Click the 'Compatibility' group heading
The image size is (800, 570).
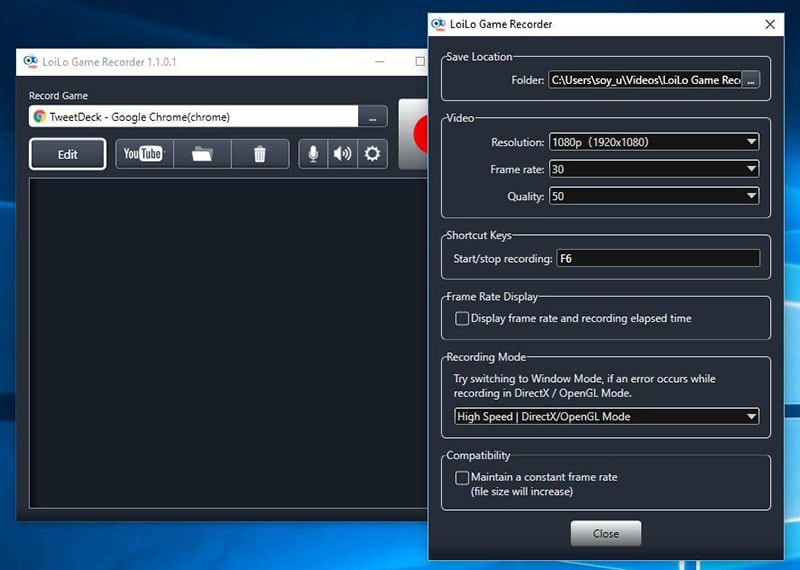coord(478,455)
